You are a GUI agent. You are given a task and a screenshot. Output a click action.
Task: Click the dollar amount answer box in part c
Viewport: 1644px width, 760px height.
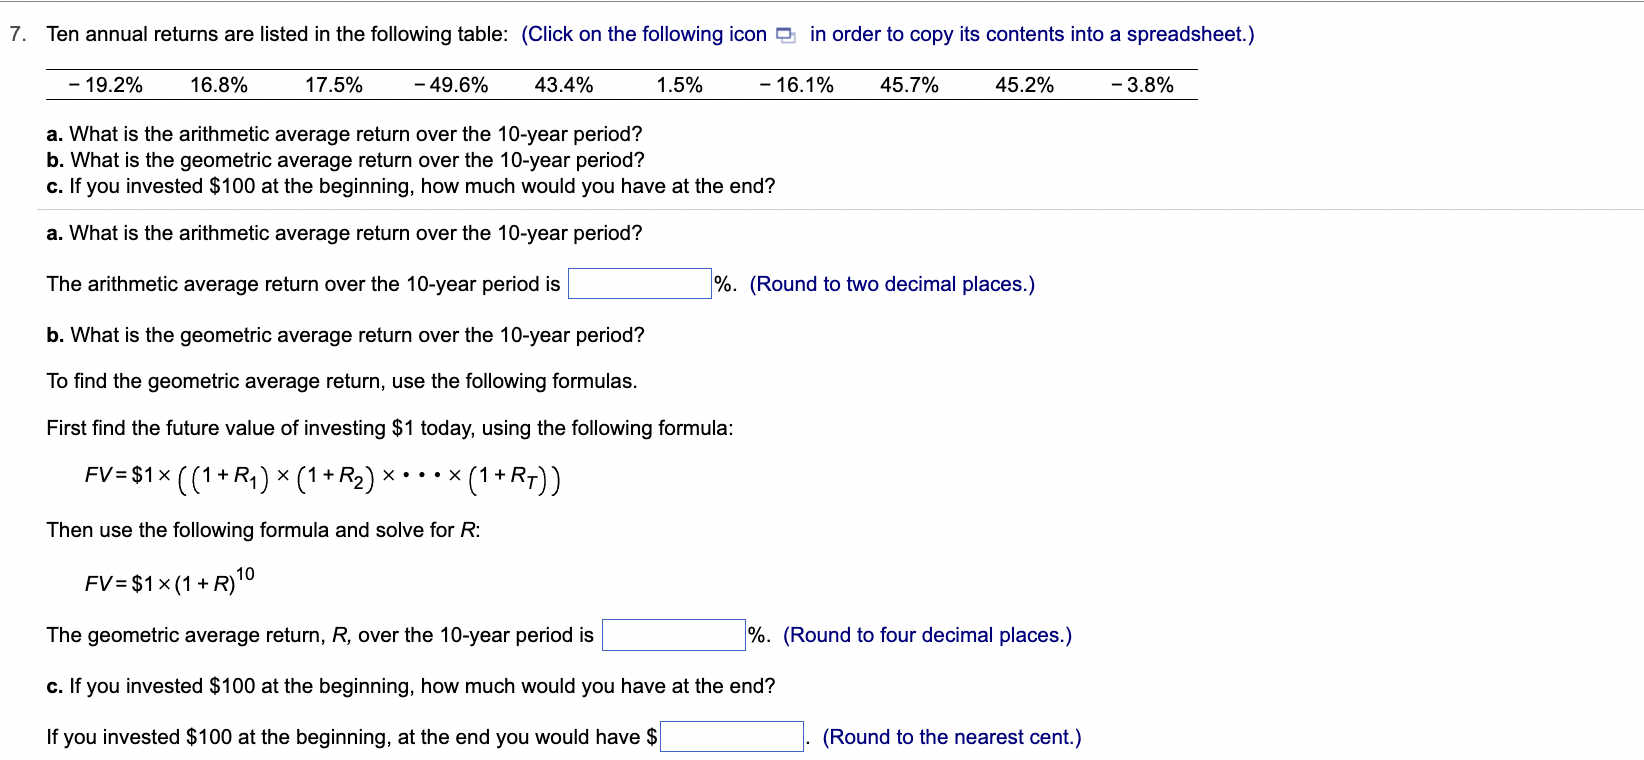pos(733,737)
